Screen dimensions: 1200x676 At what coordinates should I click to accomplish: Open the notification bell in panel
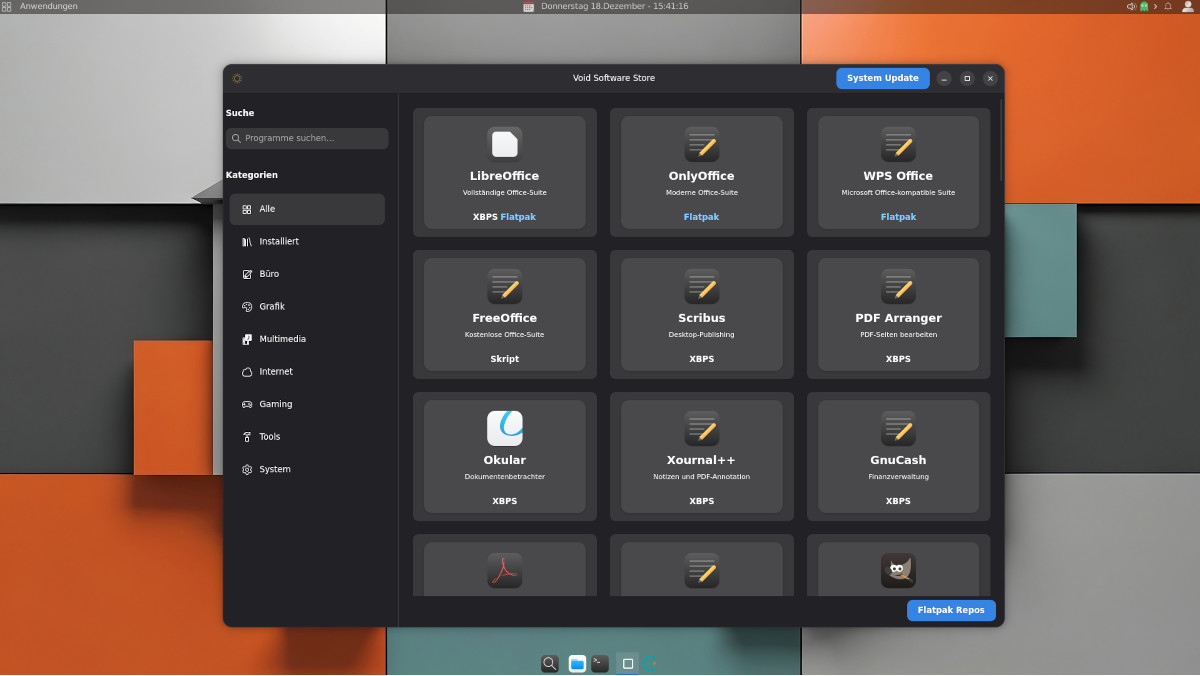[x=1168, y=6]
